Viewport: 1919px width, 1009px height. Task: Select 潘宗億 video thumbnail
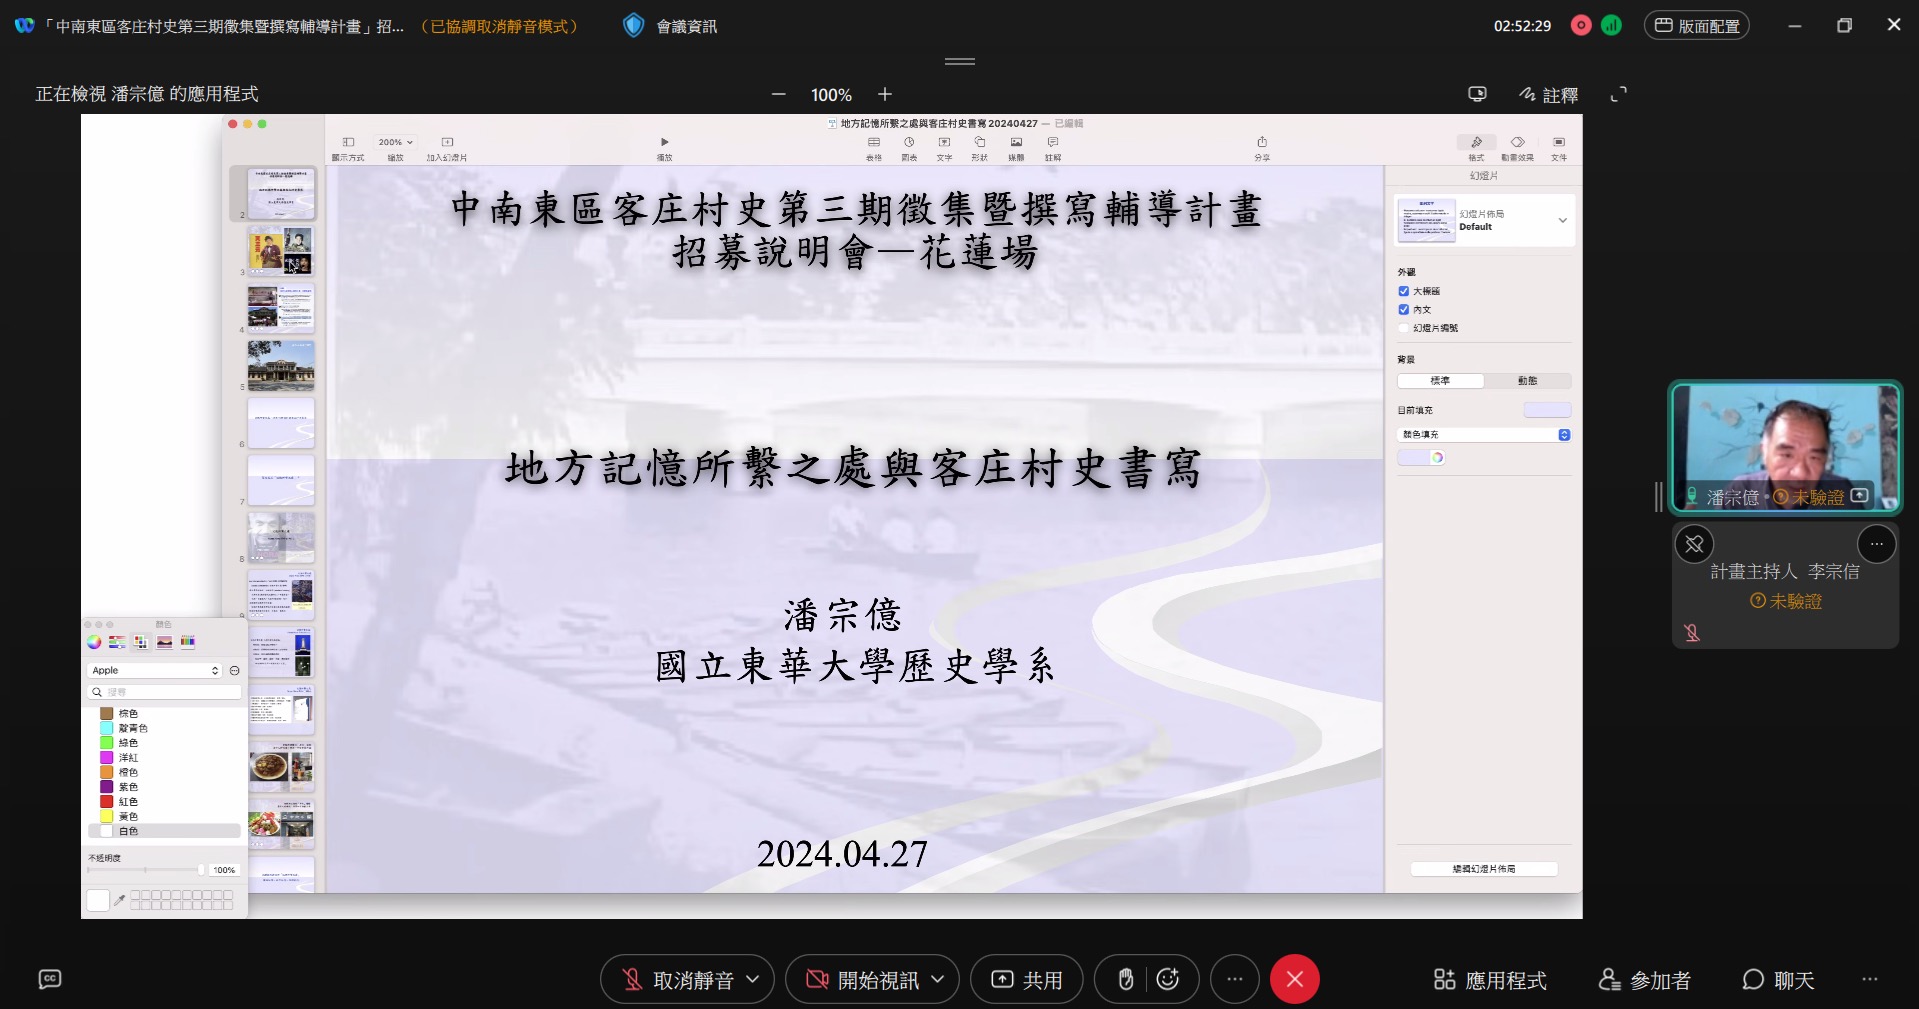[x=1785, y=447]
